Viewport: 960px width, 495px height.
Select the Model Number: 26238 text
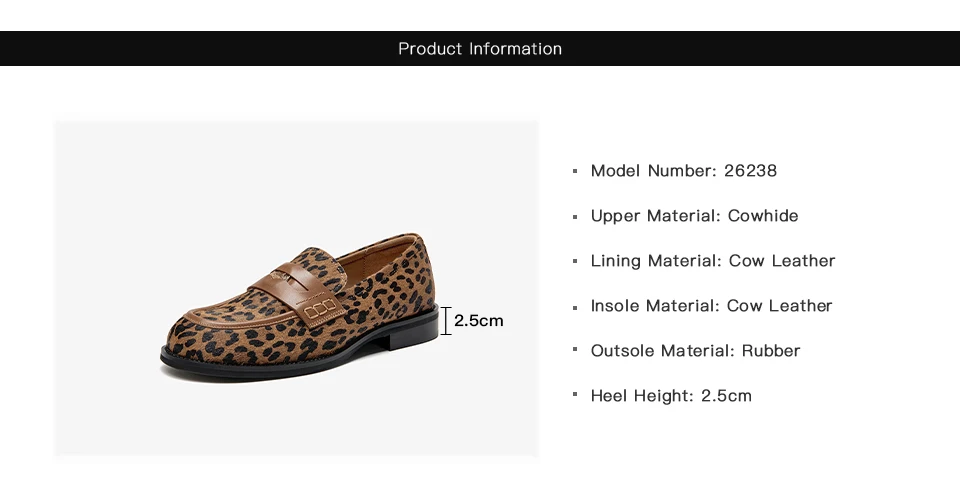(x=683, y=171)
